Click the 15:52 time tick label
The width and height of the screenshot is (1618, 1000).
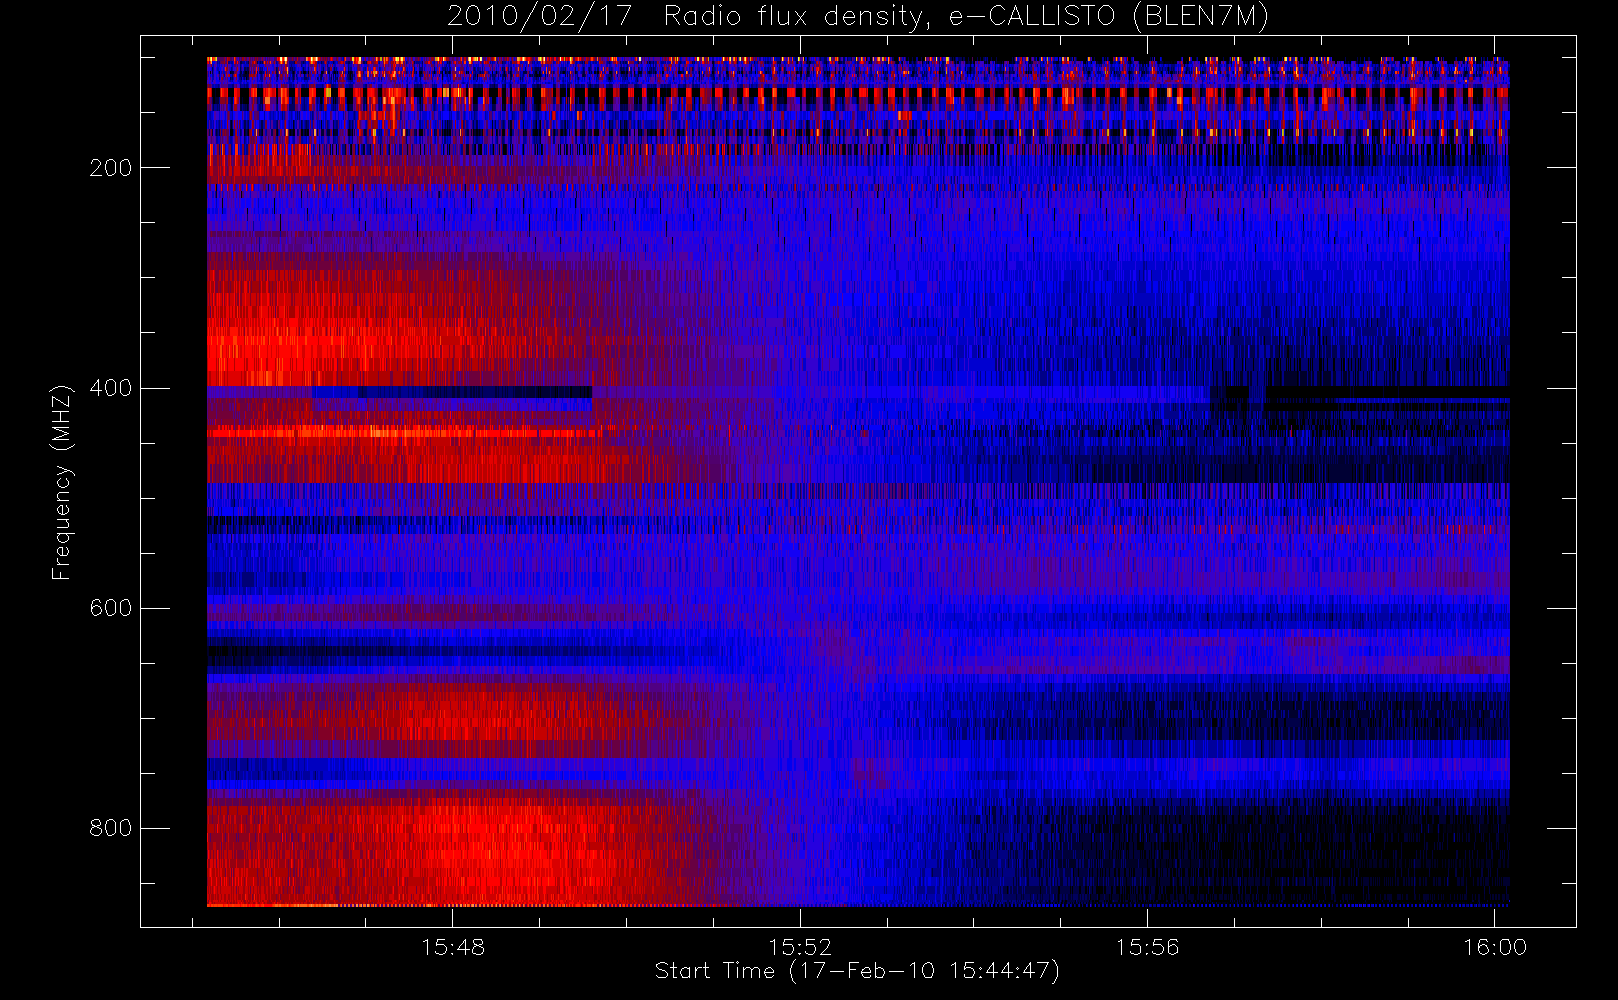click(800, 947)
